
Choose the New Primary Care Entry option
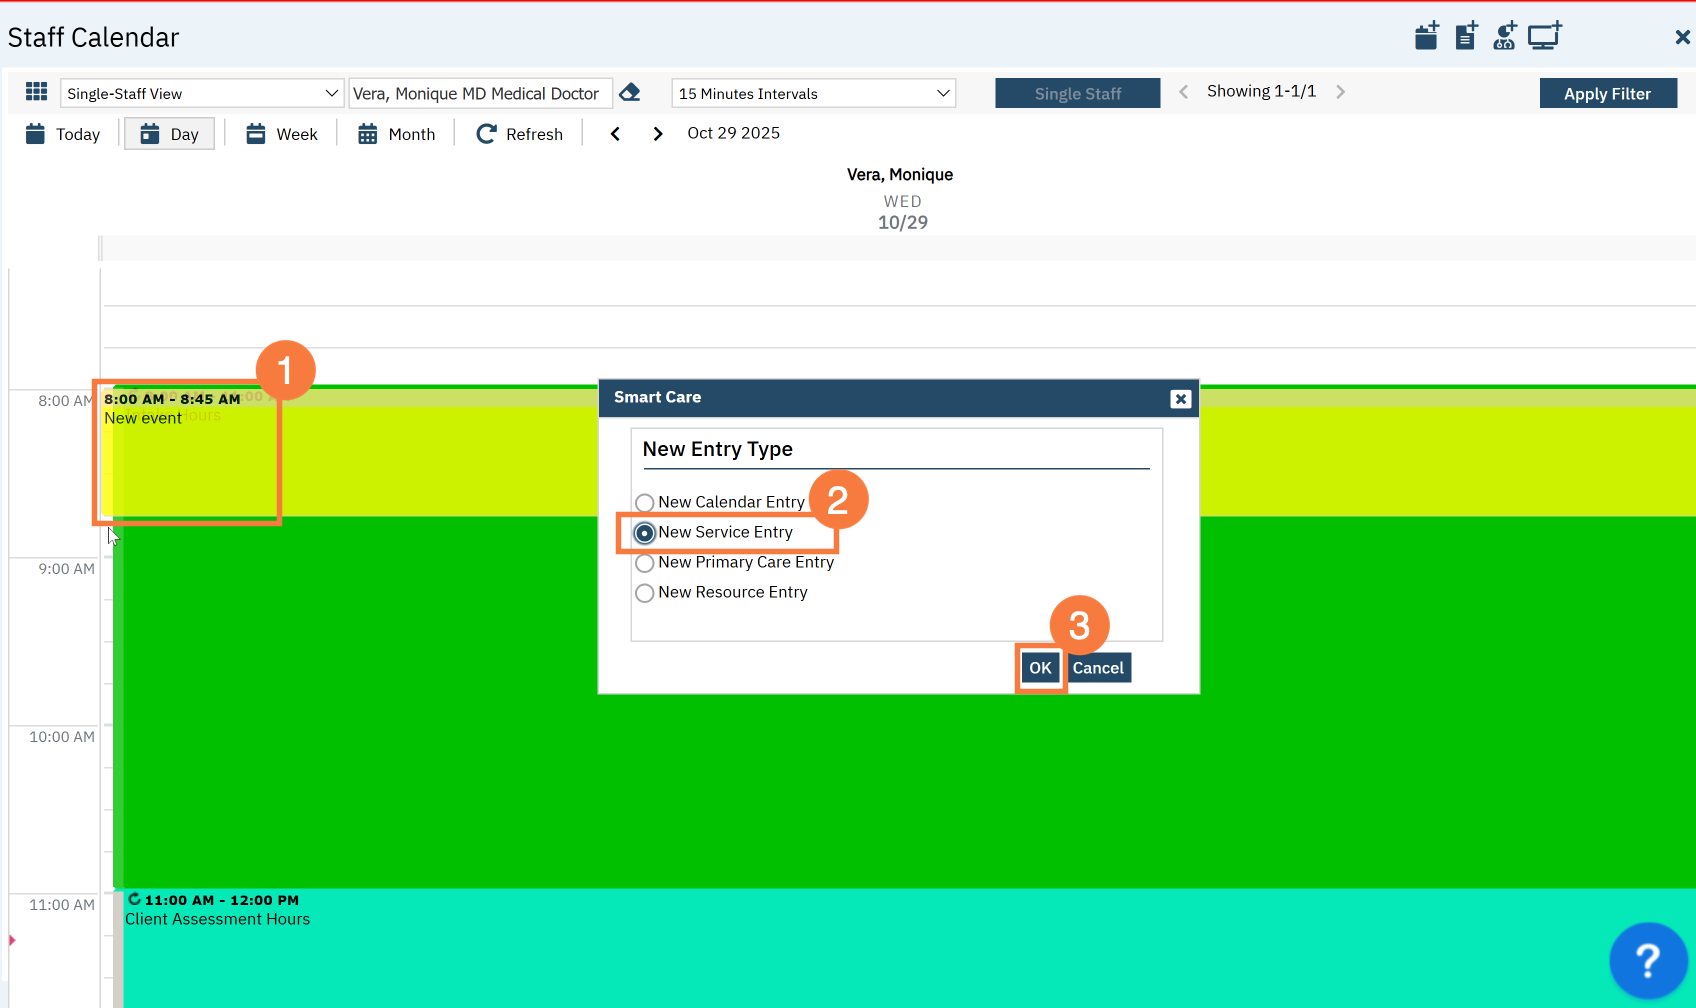point(645,563)
